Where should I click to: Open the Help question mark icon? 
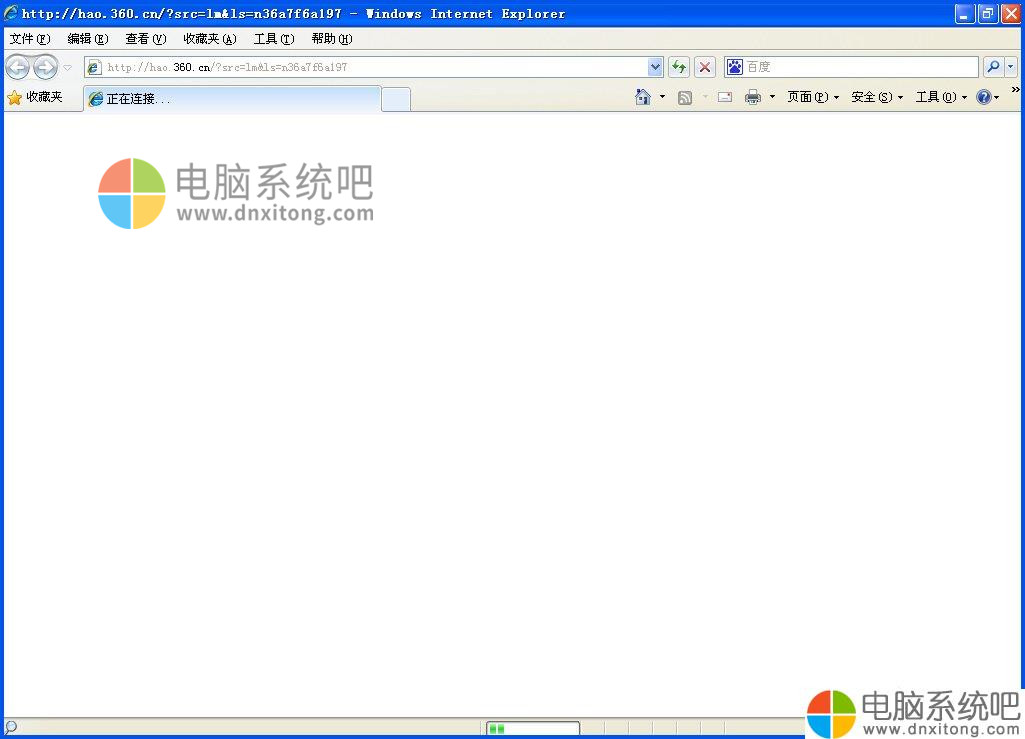point(984,97)
